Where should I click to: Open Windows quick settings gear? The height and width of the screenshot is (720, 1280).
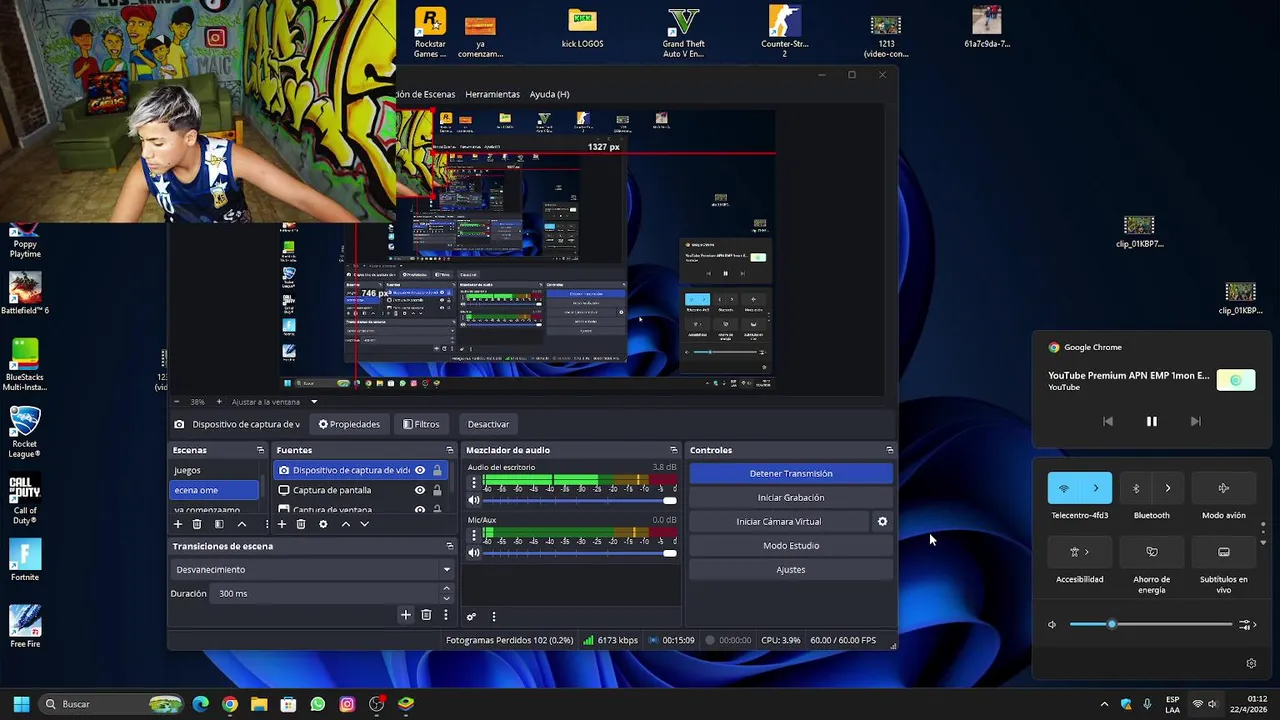(1251, 663)
